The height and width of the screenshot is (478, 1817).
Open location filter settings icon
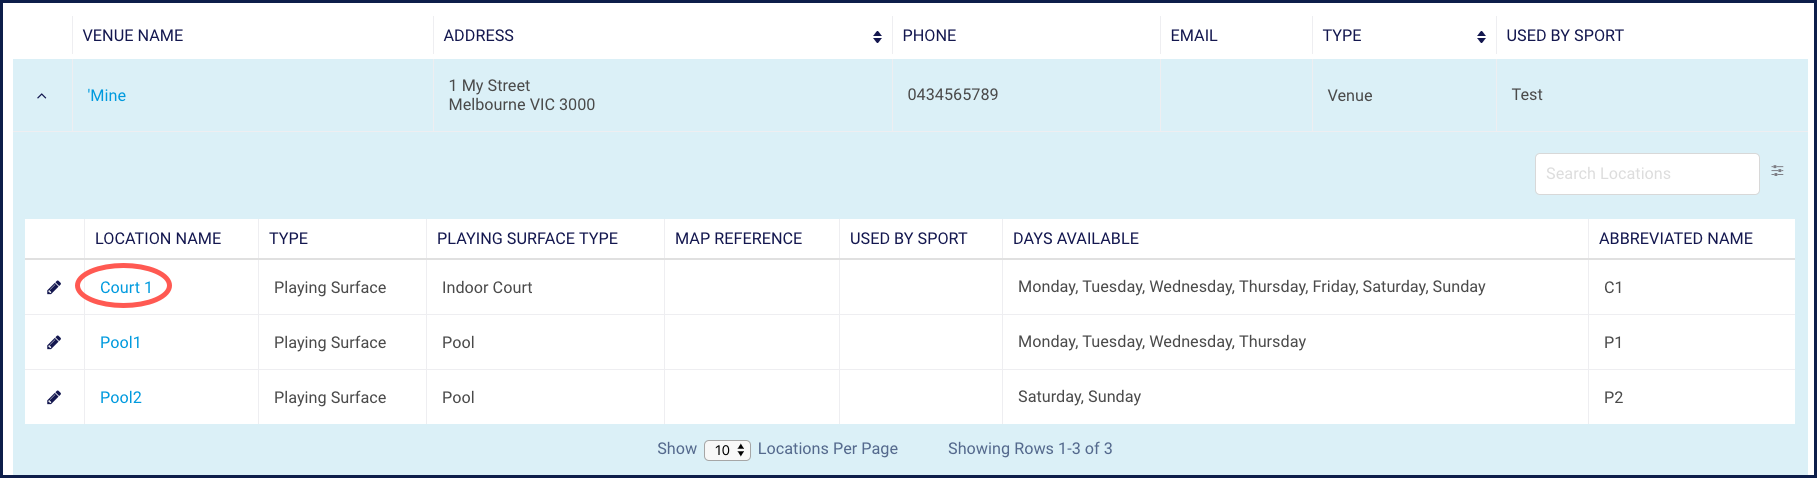click(1777, 171)
